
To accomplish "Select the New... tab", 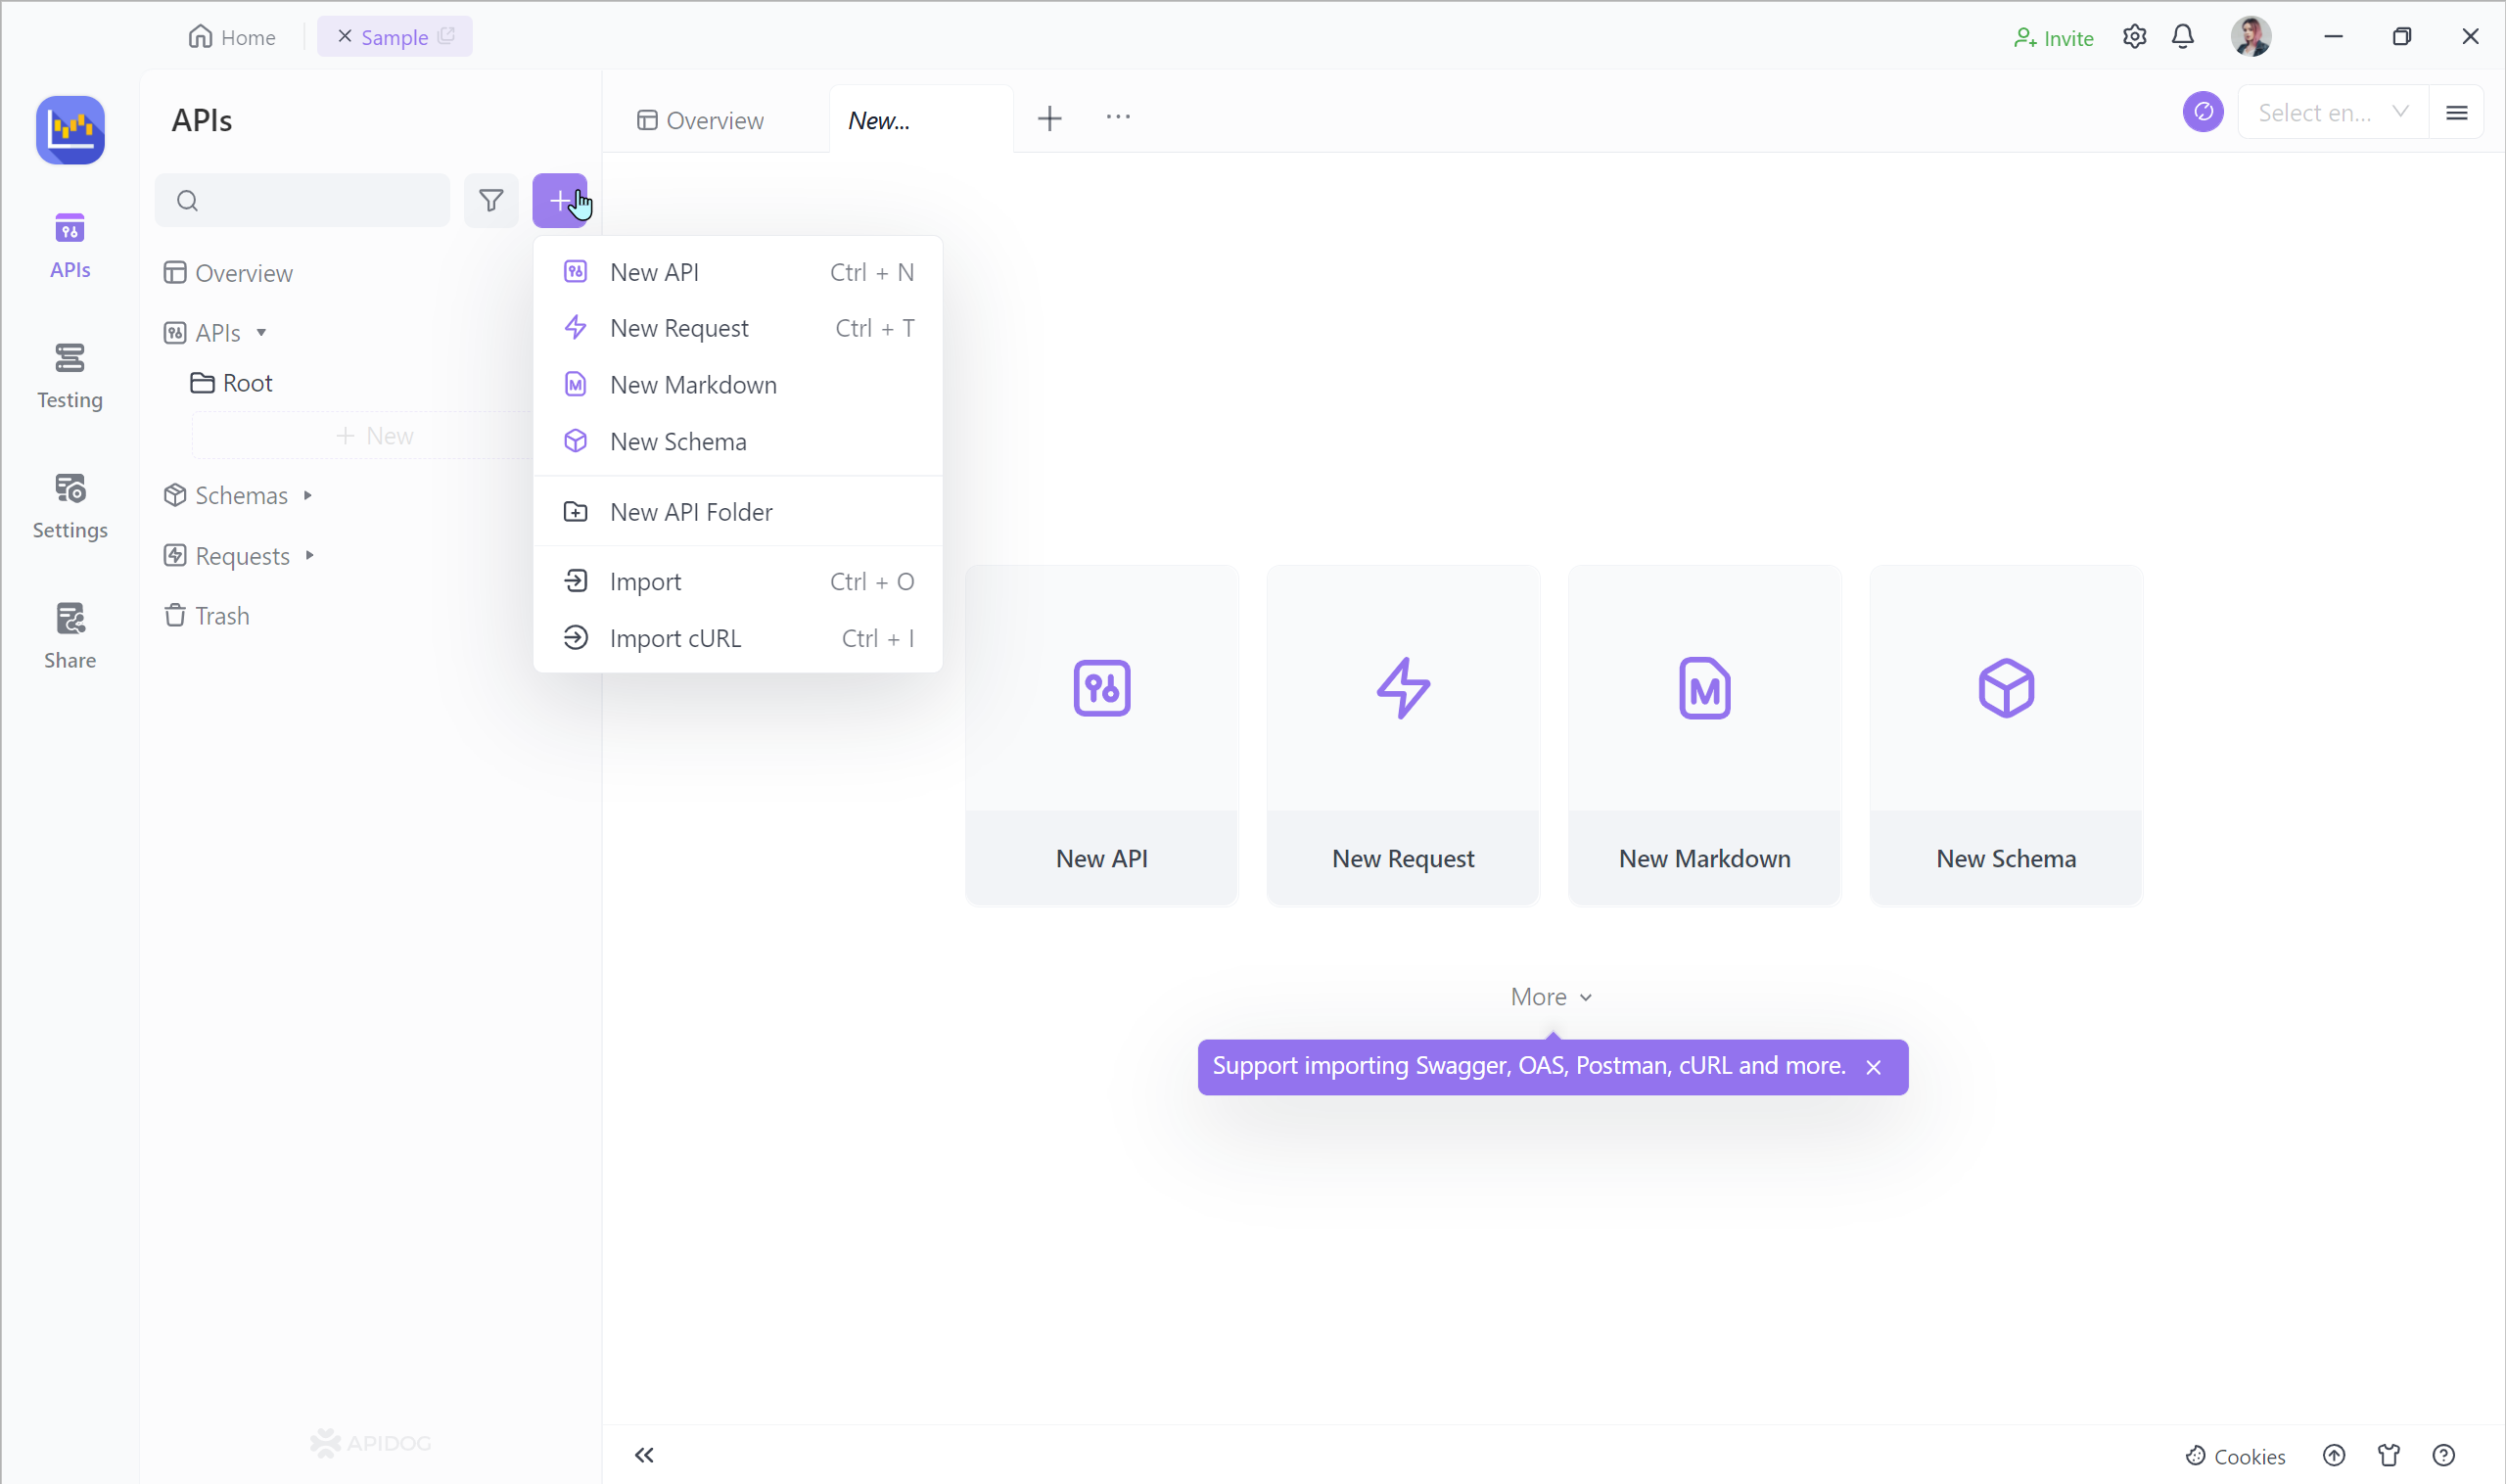I will pos(879,120).
